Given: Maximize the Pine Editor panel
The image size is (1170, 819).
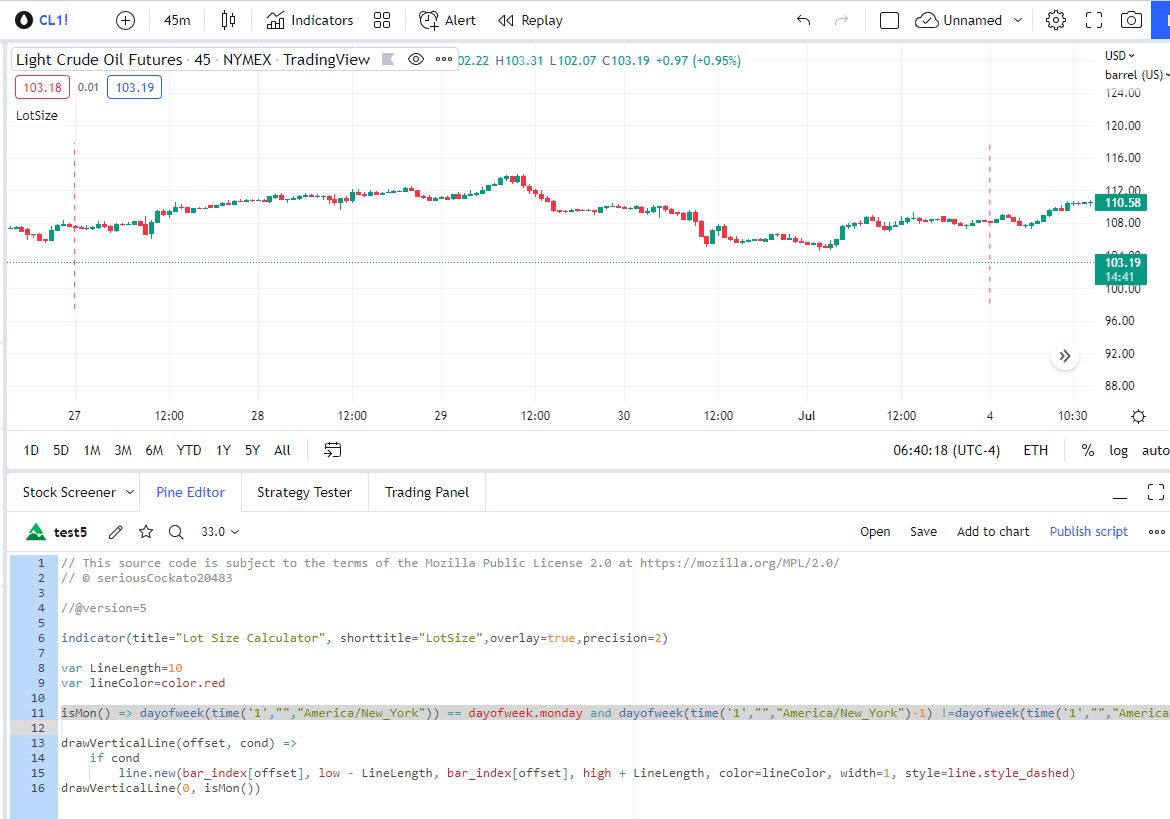Looking at the screenshot, I should [x=1156, y=492].
